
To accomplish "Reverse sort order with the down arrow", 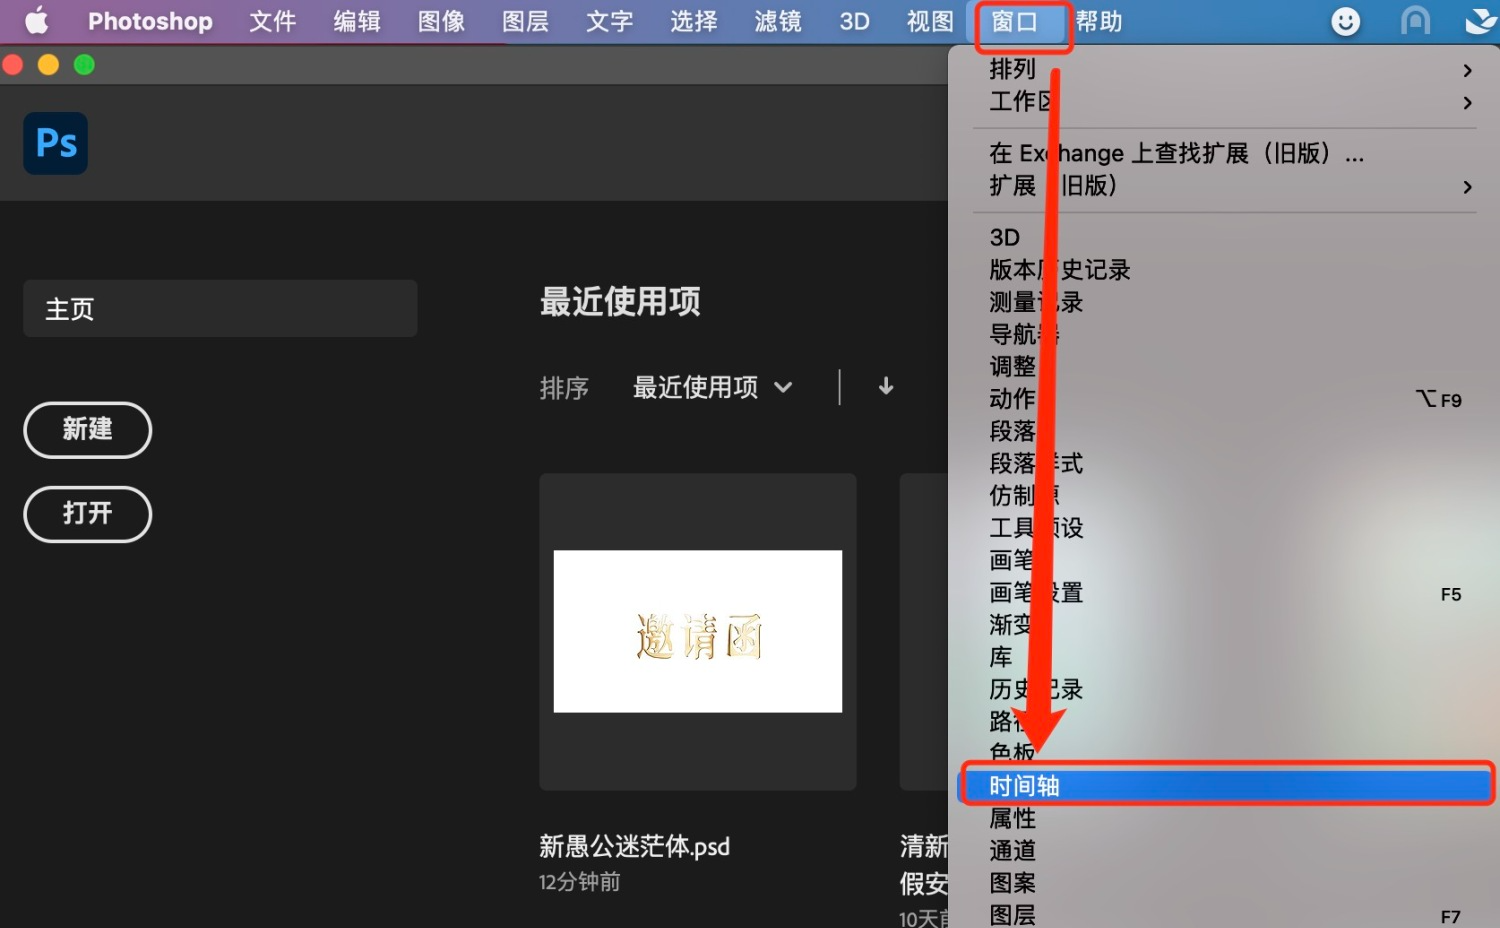I will point(886,386).
